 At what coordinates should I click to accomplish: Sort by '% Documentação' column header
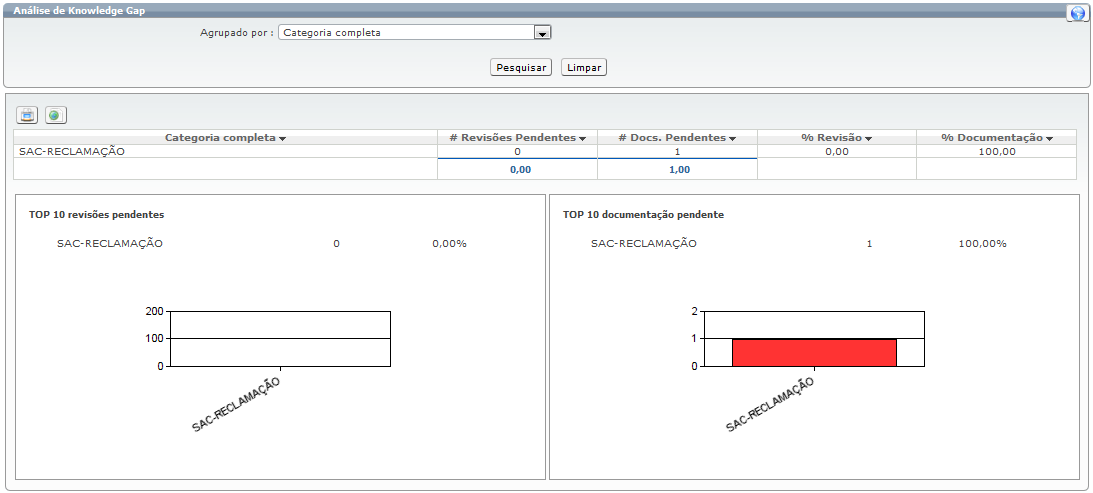[996, 138]
